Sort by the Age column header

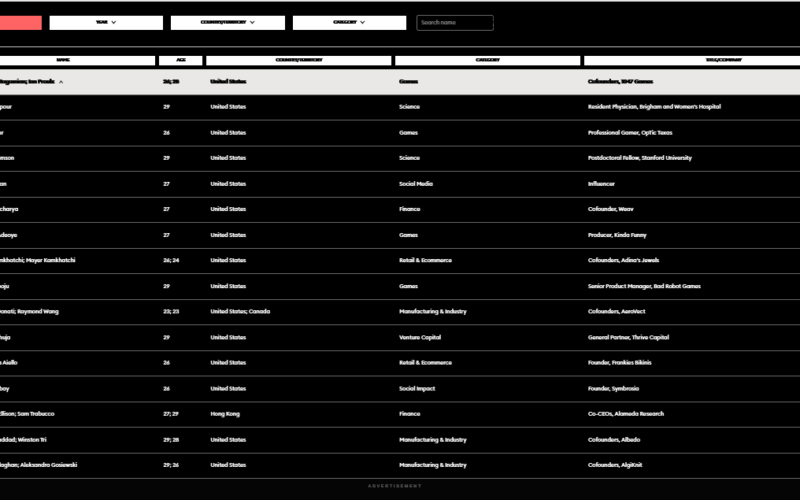coord(181,60)
